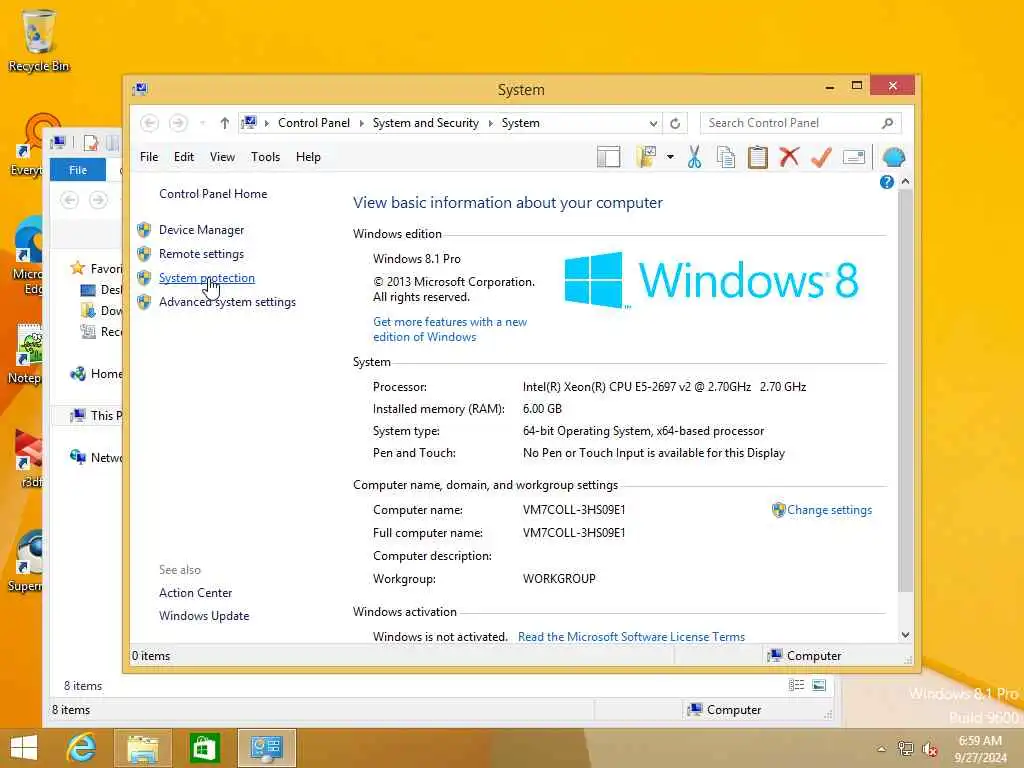Screen dimensions: 1024x768
Task: Click the folder options checklist toolbar icon
Action: [x=646, y=157]
